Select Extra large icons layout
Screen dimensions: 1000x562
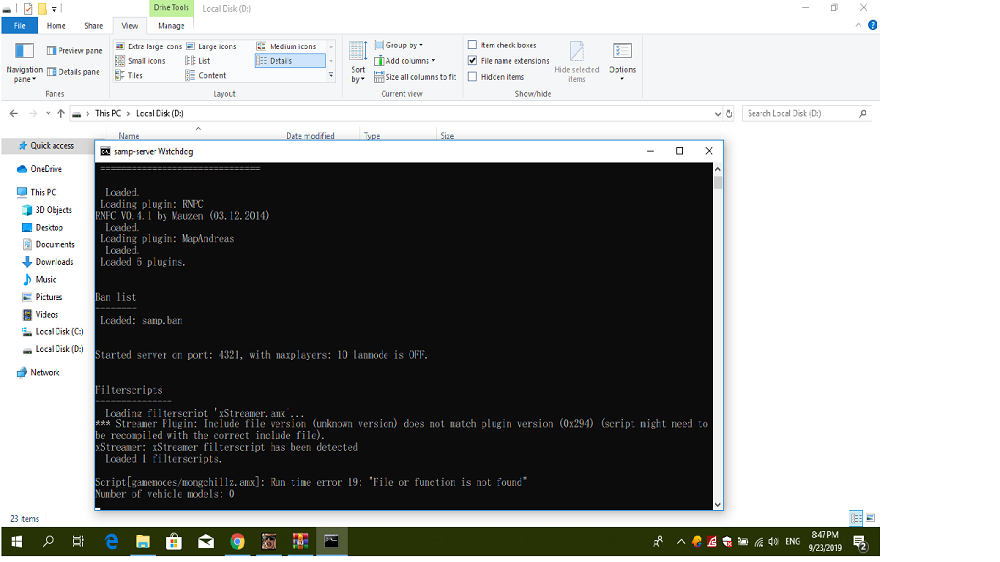(x=149, y=47)
